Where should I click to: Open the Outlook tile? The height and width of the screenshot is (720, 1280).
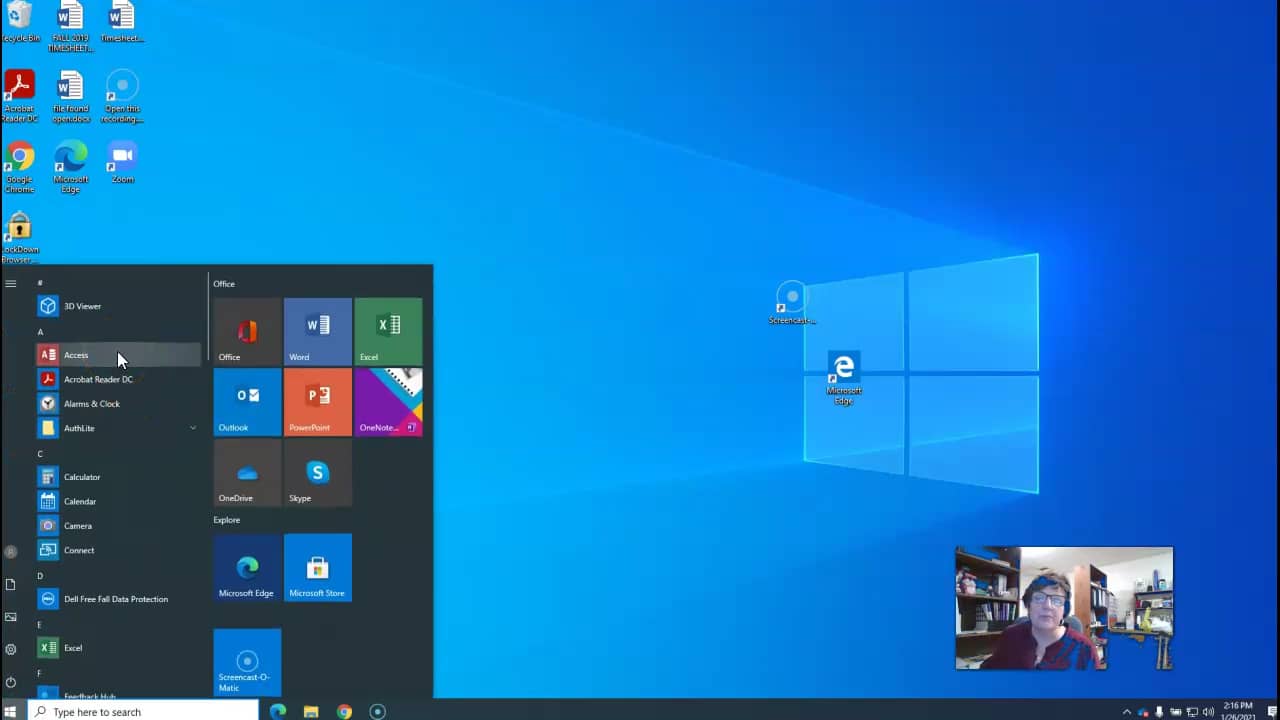pos(247,402)
